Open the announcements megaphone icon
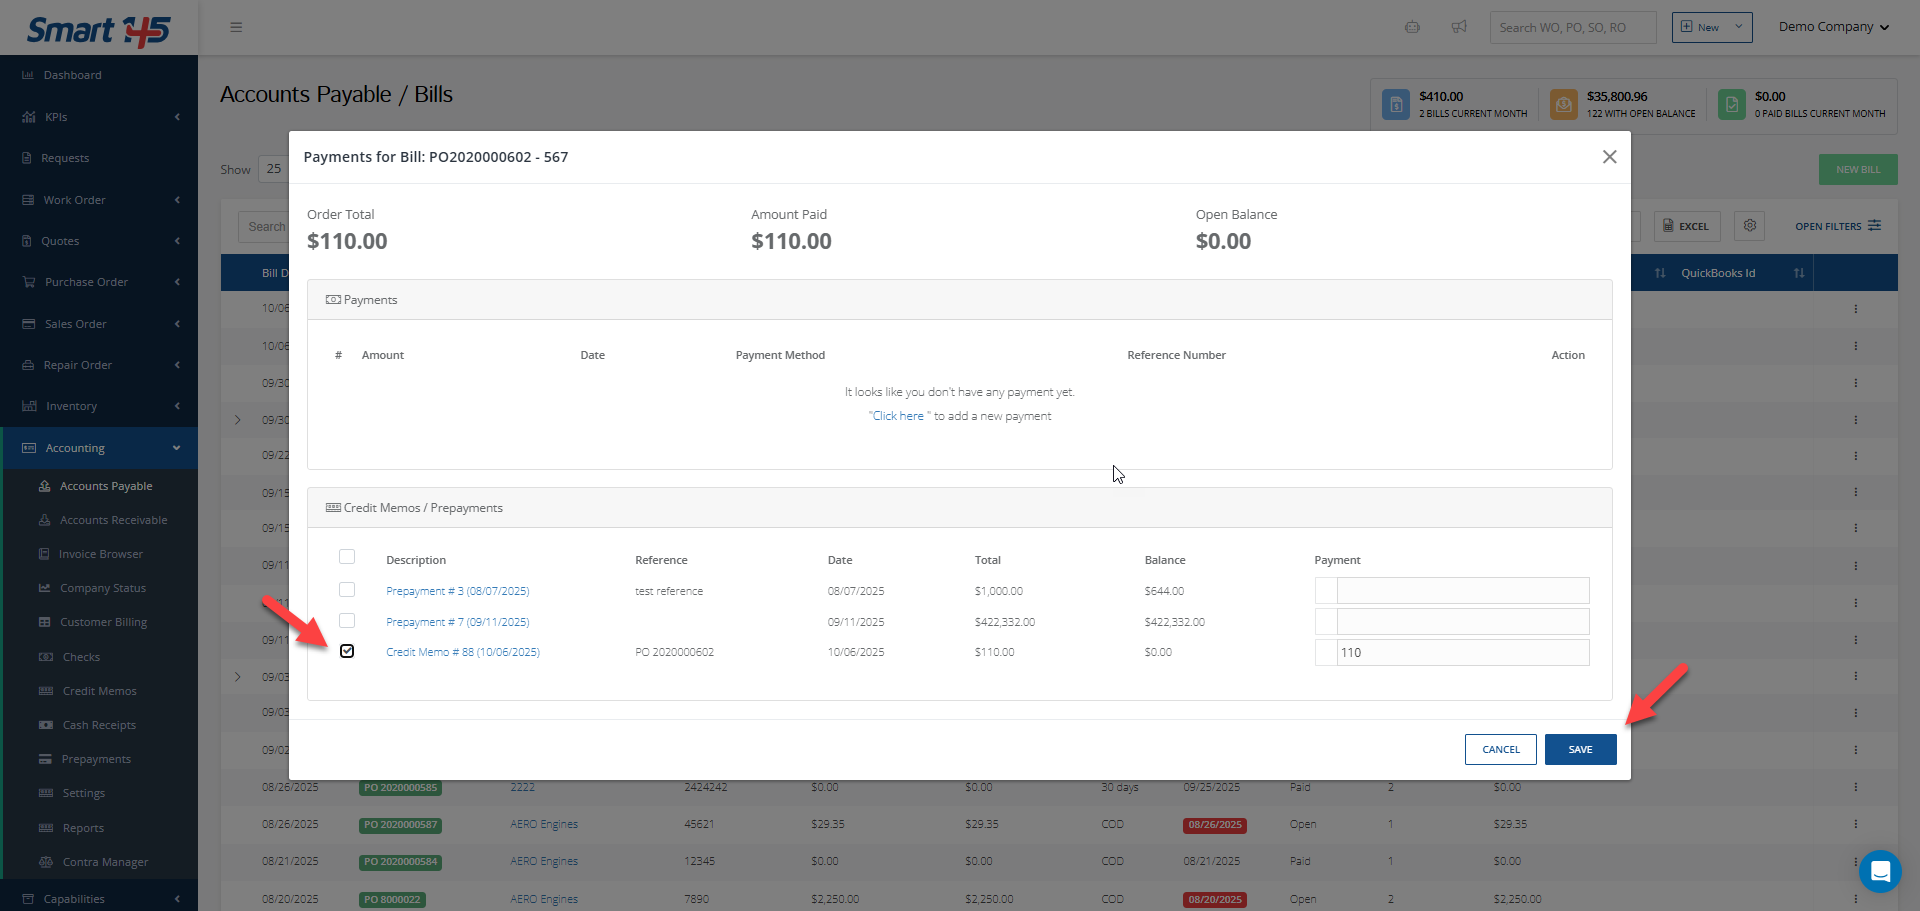Image resolution: width=1920 pixels, height=911 pixels. (1459, 27)
